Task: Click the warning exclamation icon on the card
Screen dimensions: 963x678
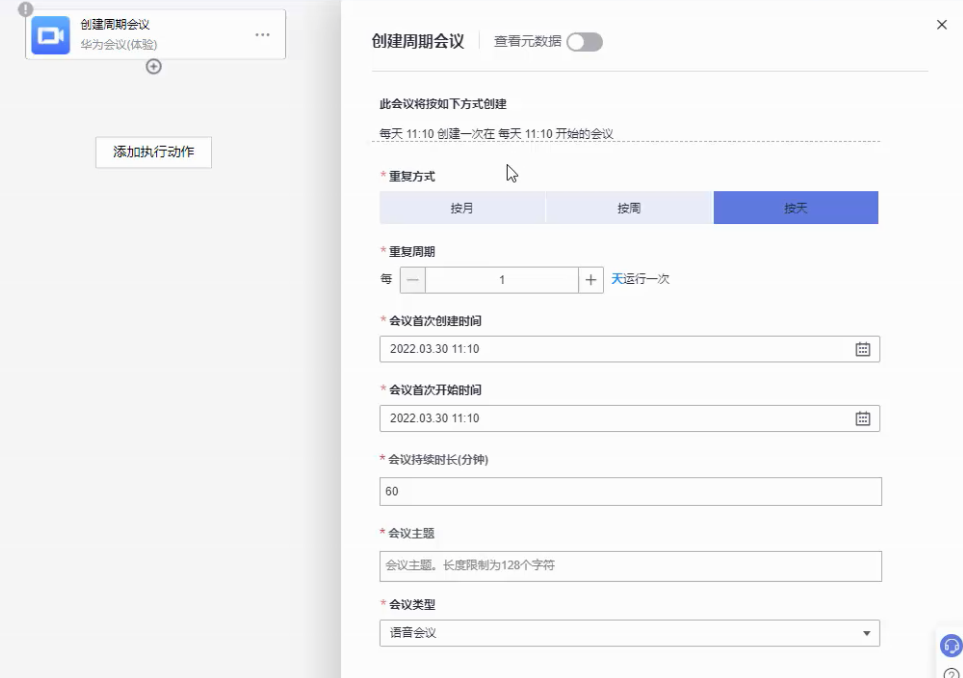Action: (x=26, y=9)
